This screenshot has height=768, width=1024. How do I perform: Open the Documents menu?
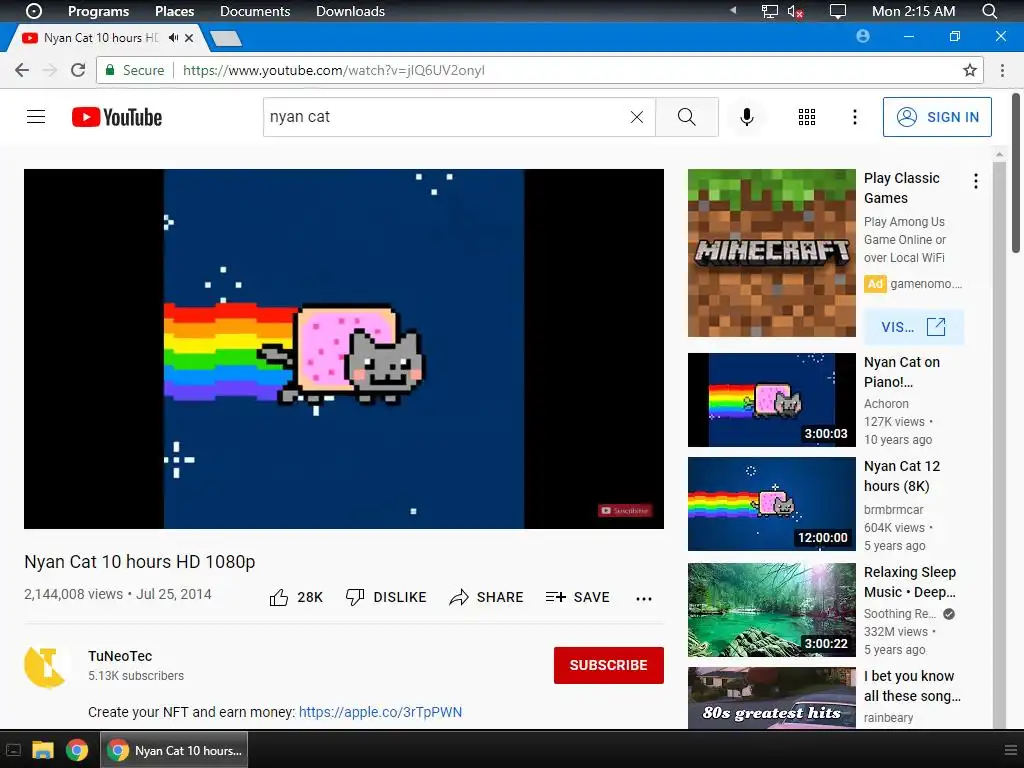pos(255,11)
